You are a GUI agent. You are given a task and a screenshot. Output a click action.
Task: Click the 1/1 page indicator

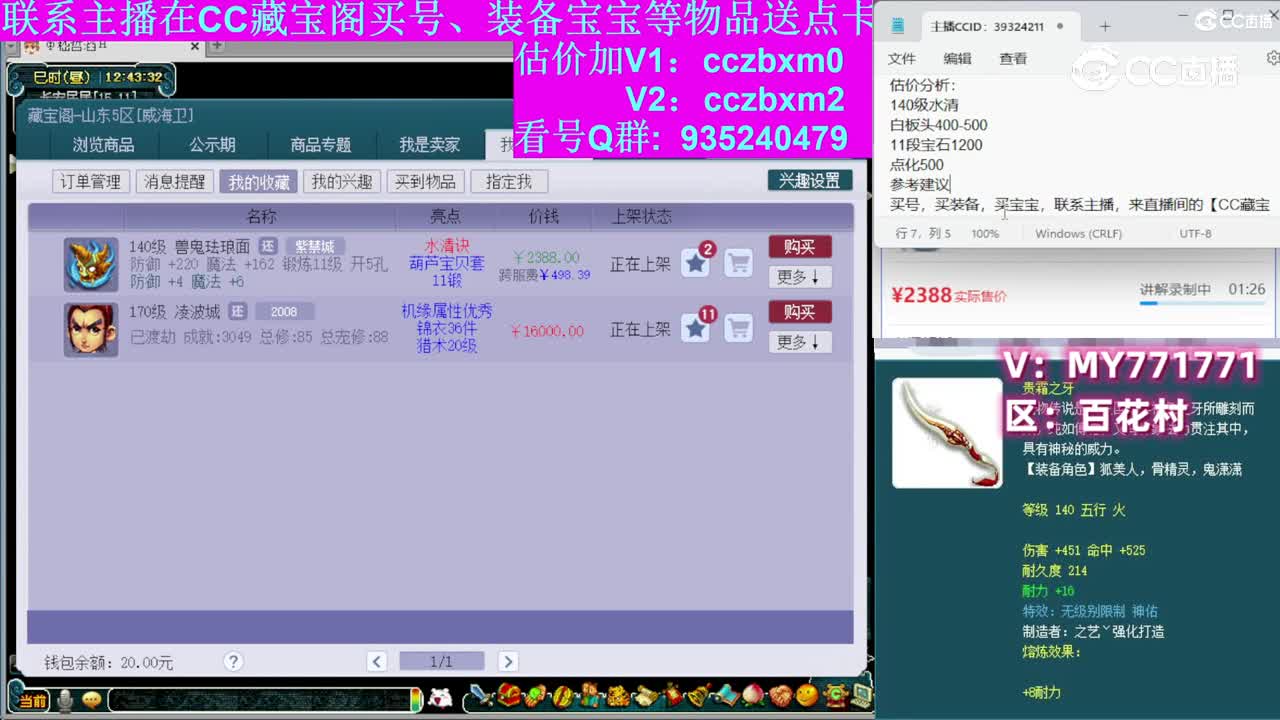click(x=441, y=661)
